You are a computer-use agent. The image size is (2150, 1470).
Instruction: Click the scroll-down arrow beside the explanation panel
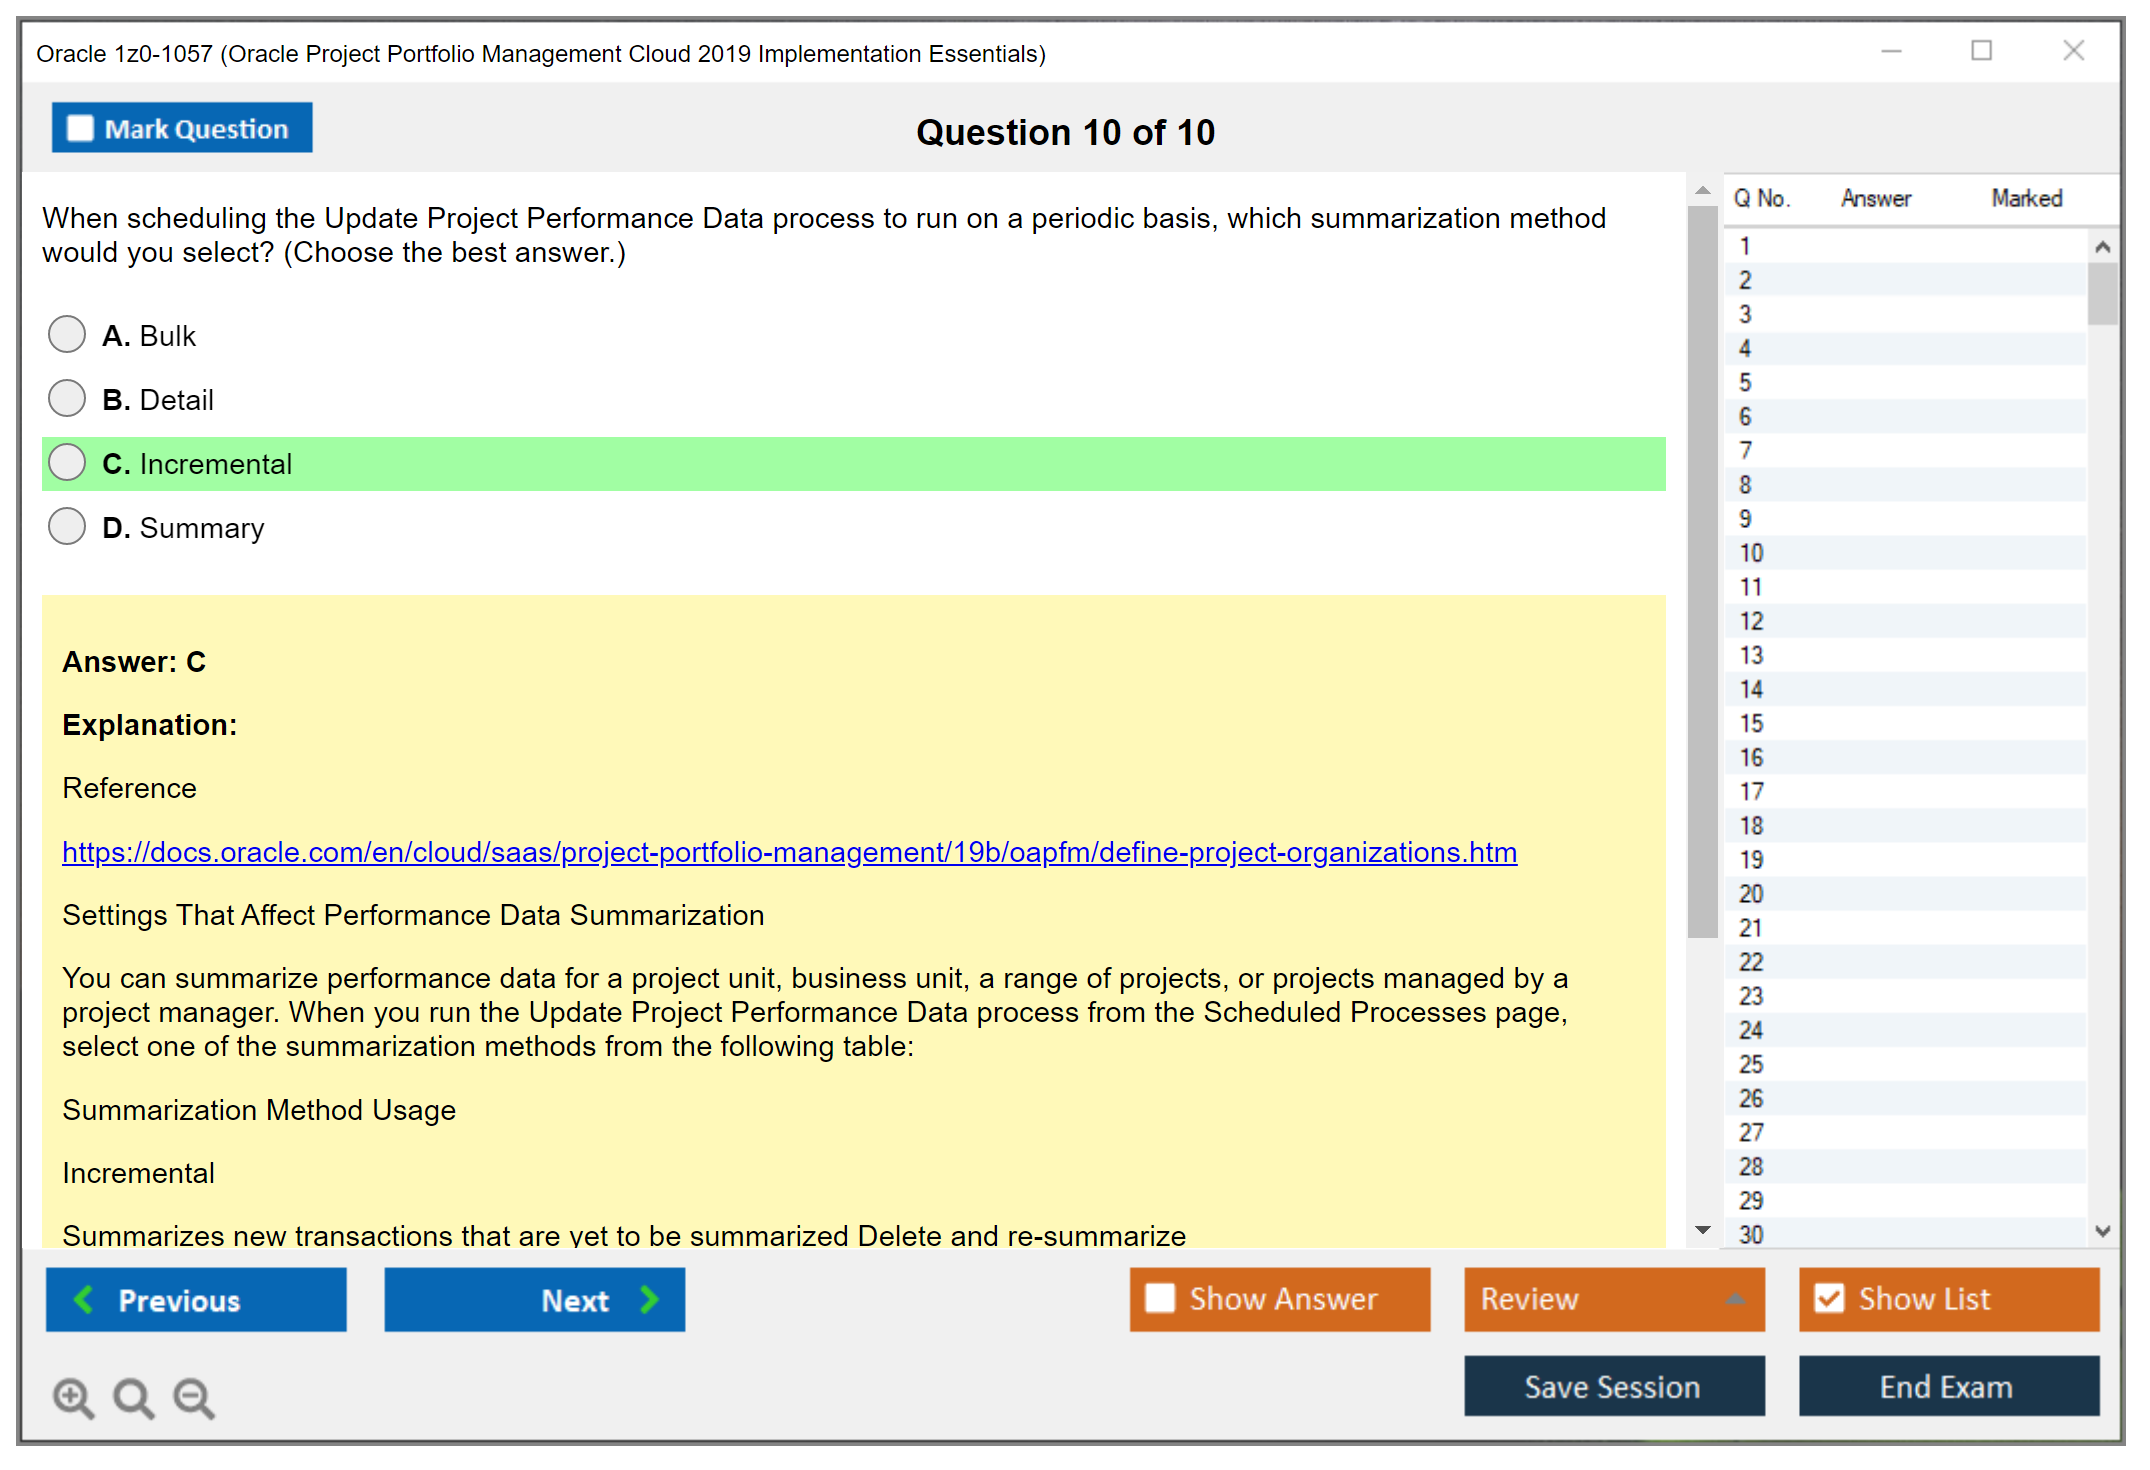pyautogui.click(x=1702, y=1232)
